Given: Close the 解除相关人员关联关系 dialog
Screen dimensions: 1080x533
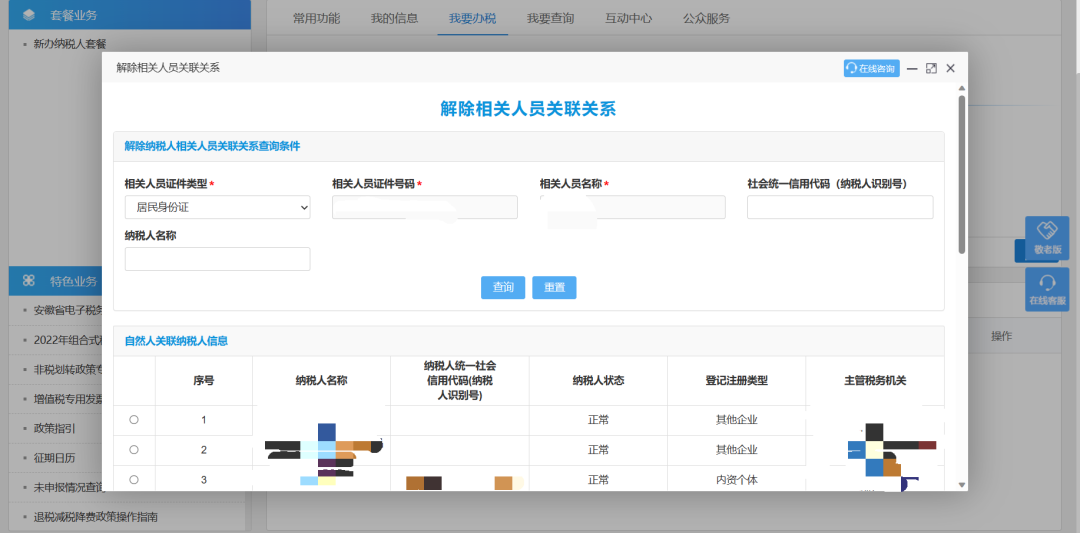Looking at the screenshot, I should pyautogui.click(x=950, y=68).
